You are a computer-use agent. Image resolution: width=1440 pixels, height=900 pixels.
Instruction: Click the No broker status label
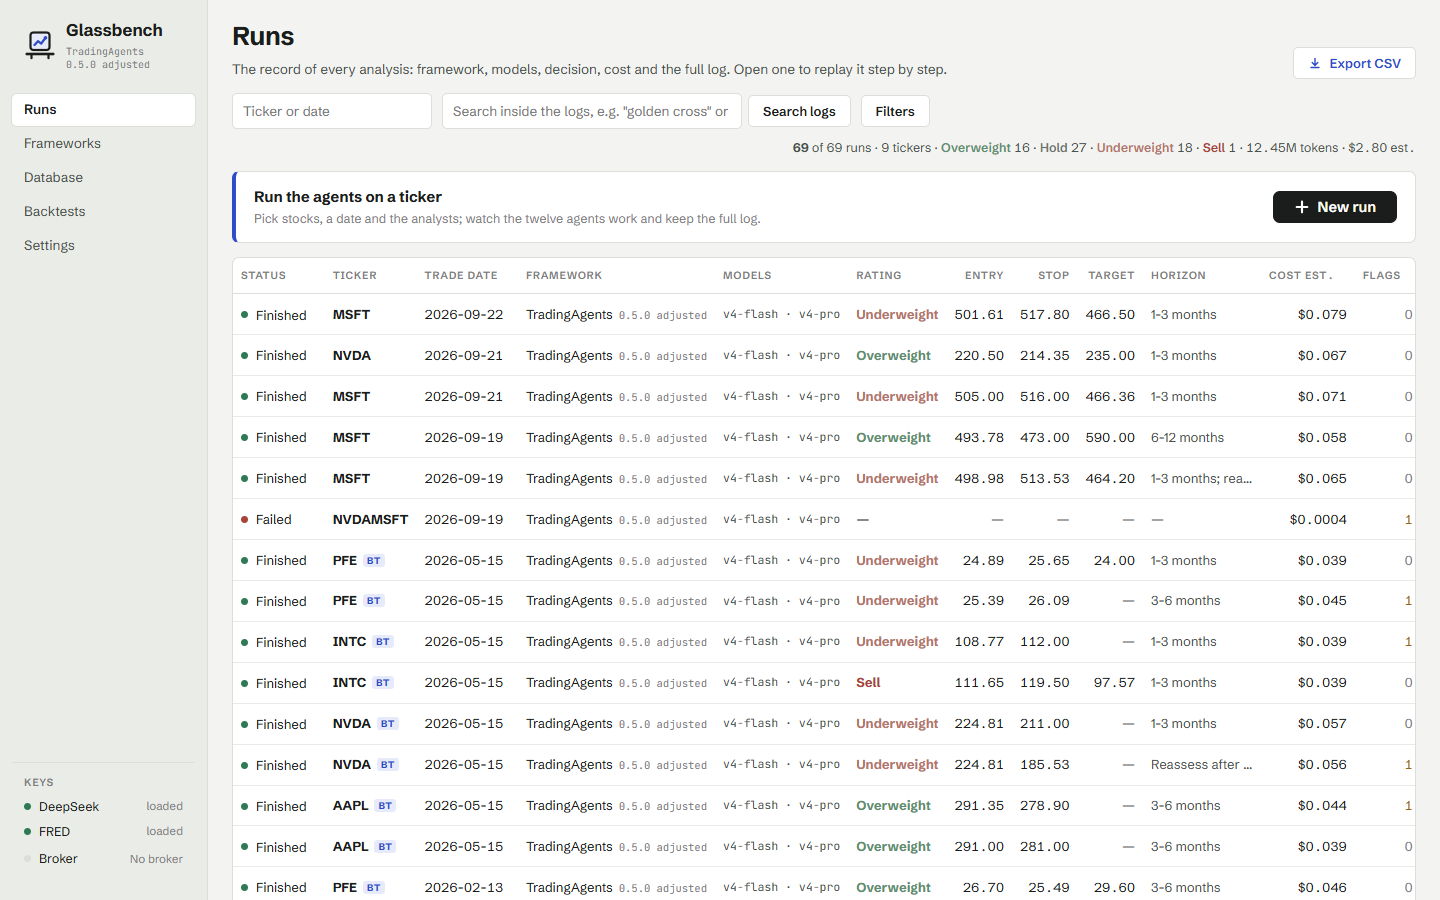tap(156, 859)
